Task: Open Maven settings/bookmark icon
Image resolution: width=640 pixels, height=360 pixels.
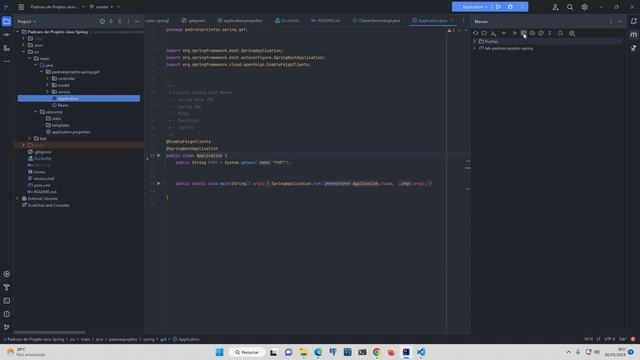Action: pyautogui.click(x=560, y=33)
